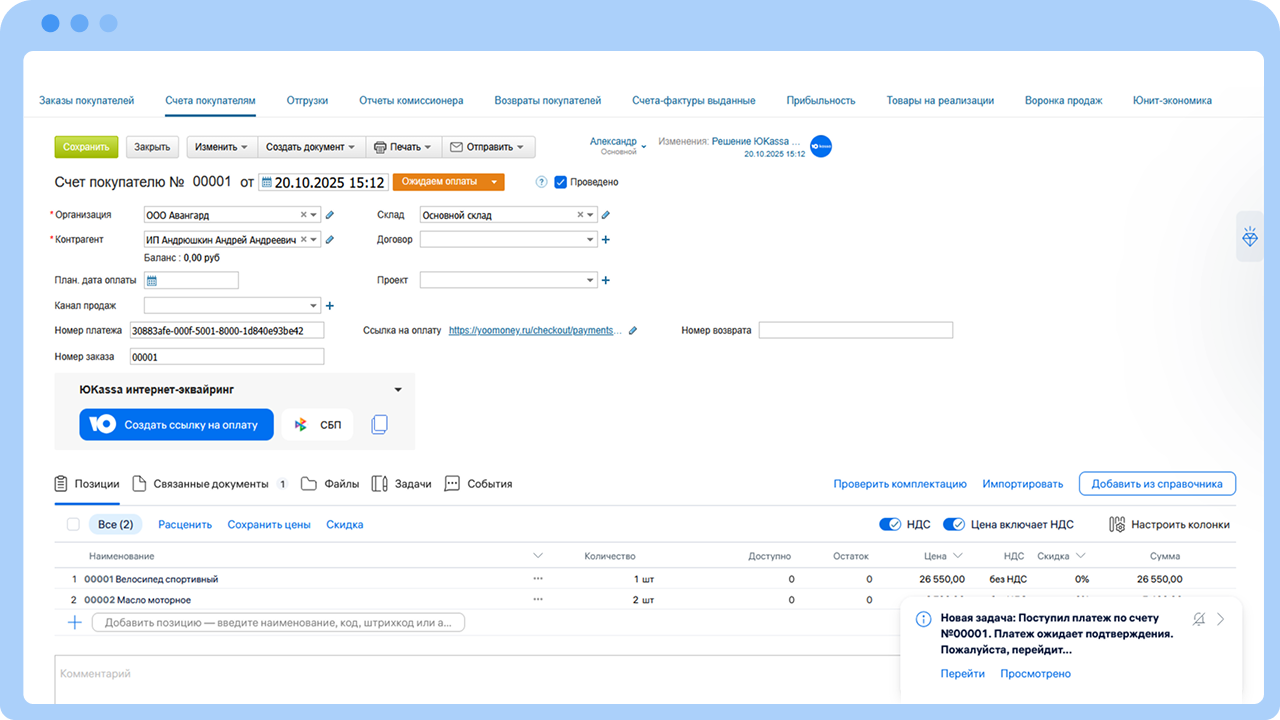This screenshot has width=1280, height=720.
Task: Expand the Проект combo box
Action: 590,281
